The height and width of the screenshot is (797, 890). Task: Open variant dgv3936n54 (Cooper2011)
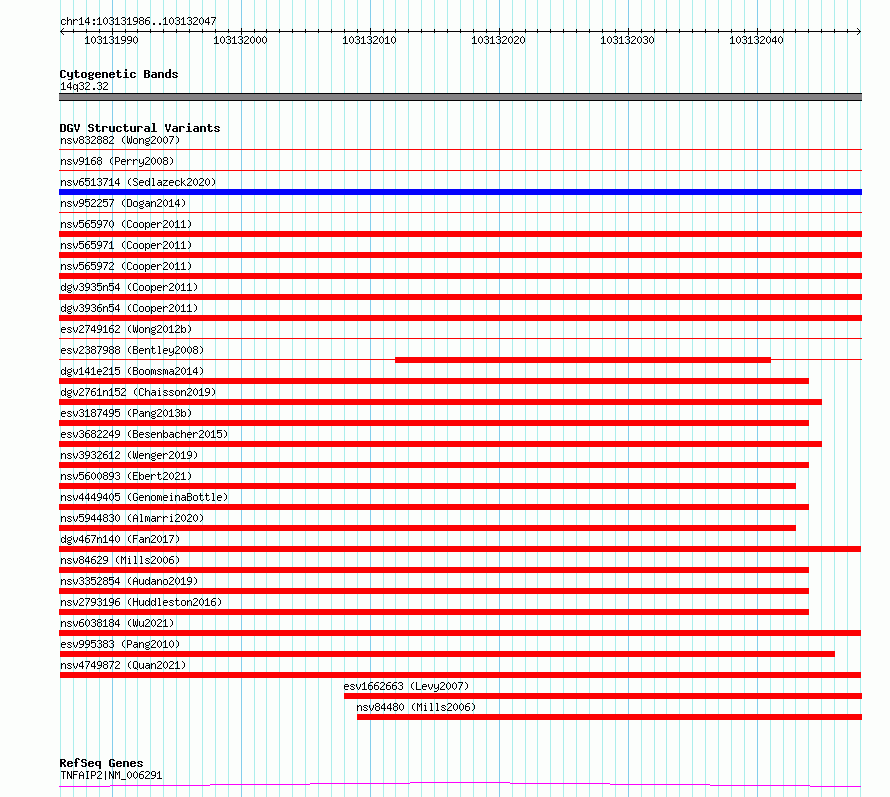129,308
